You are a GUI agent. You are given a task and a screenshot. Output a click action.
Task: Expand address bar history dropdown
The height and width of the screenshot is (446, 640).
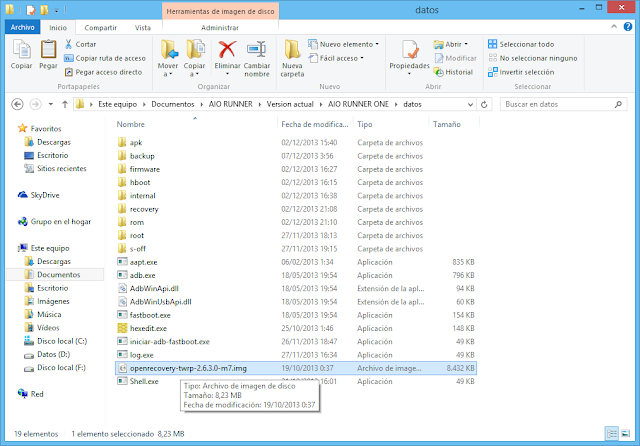coord(470,104)
